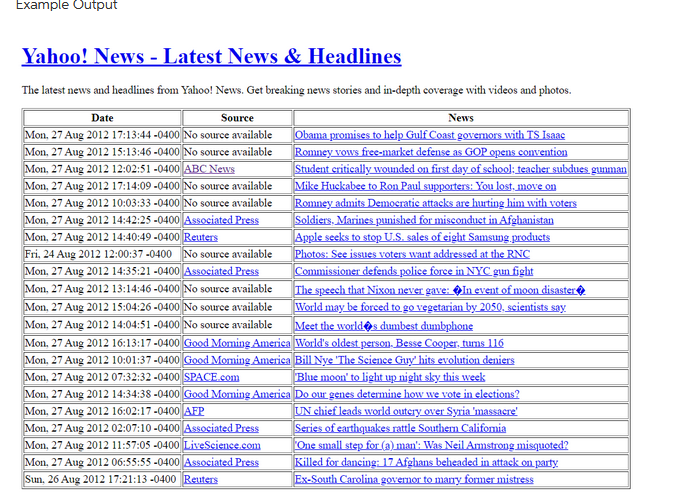Open Romney vows free-market defense as GOP opens convention
This screenshot has width=692, height=498.
click(x=431, y=152)
